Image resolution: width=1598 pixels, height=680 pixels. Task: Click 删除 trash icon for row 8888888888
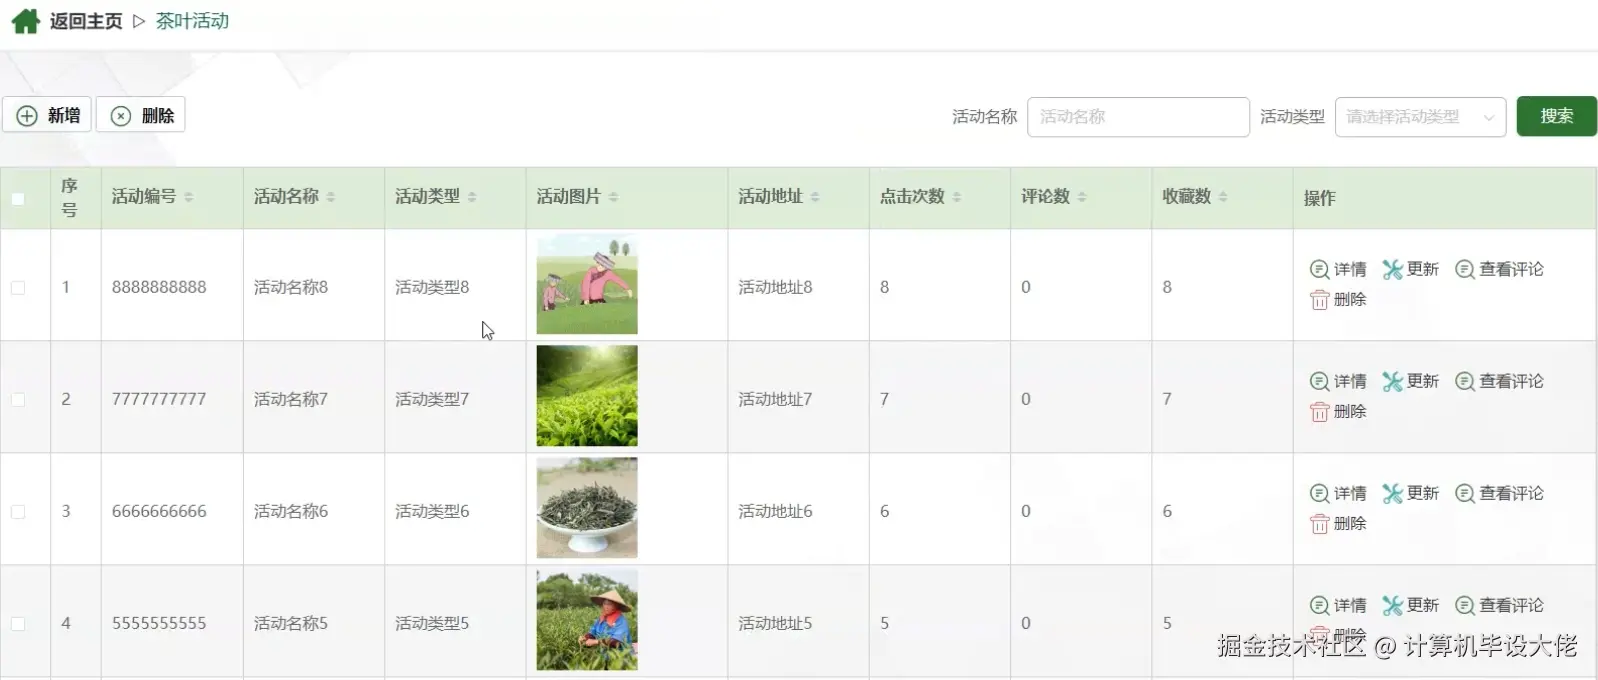click(x=1319, y=299)
